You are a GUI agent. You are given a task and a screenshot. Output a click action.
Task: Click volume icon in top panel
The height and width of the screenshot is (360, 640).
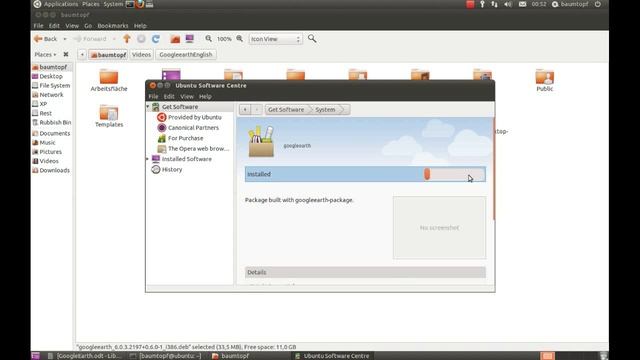coord(508,4)
